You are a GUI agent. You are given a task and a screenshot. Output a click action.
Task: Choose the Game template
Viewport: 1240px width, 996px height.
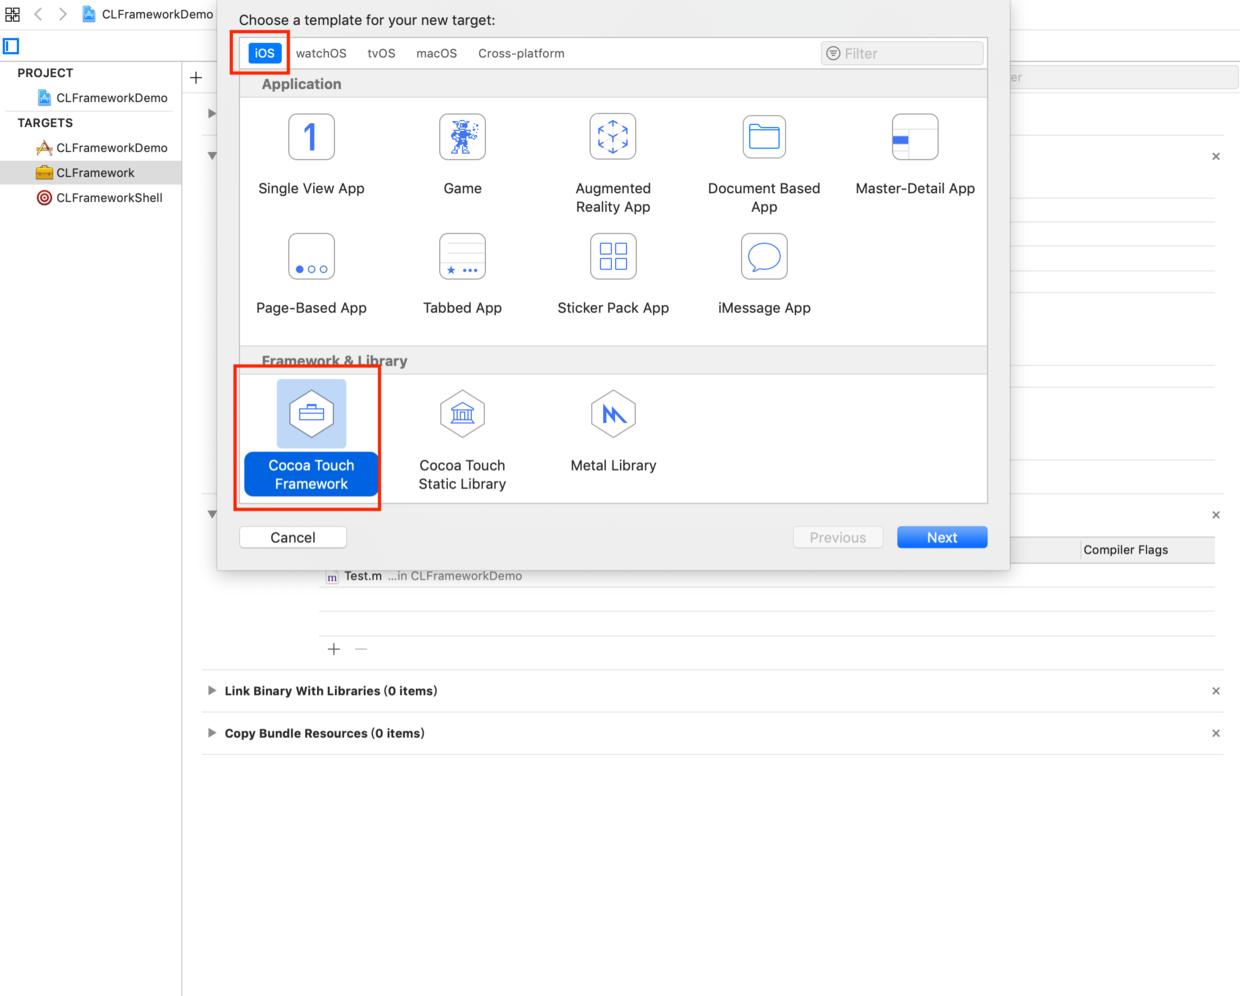[x=462, y=155]
